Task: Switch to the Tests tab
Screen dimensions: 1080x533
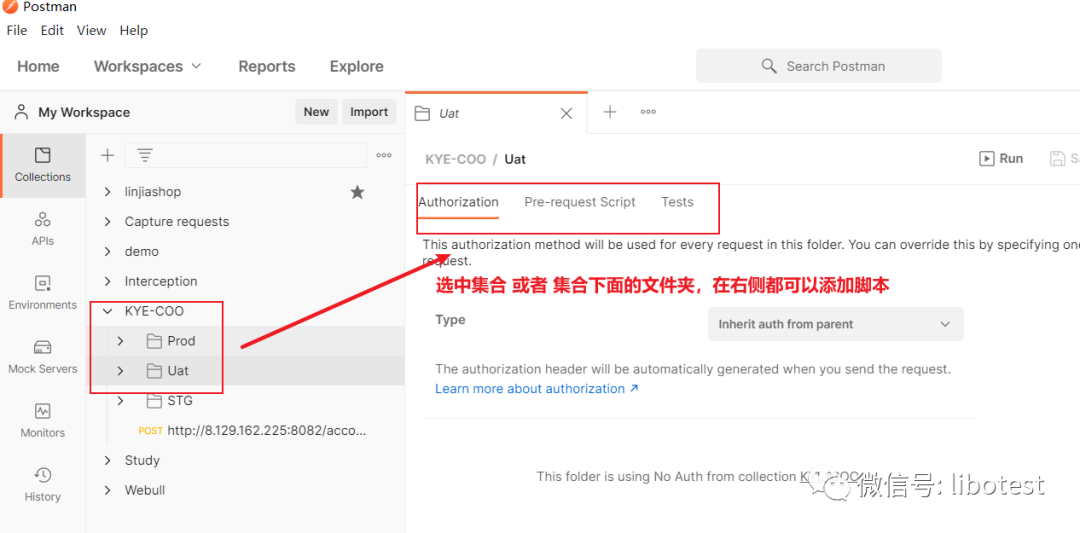Action: (x=678, y=202)
